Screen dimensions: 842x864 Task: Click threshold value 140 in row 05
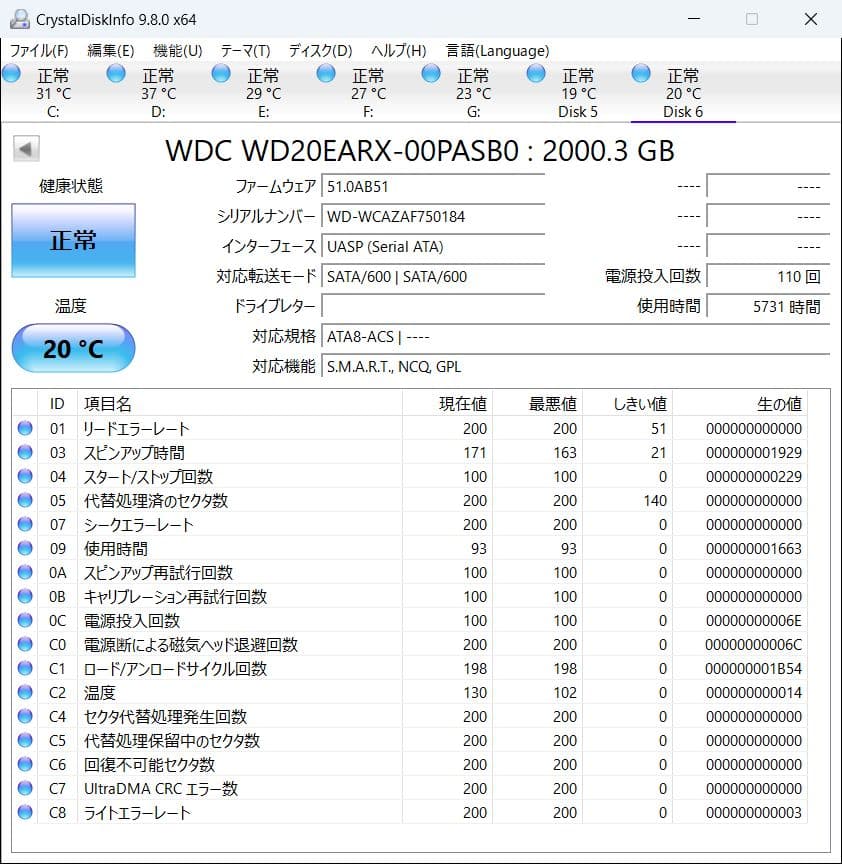655,500
